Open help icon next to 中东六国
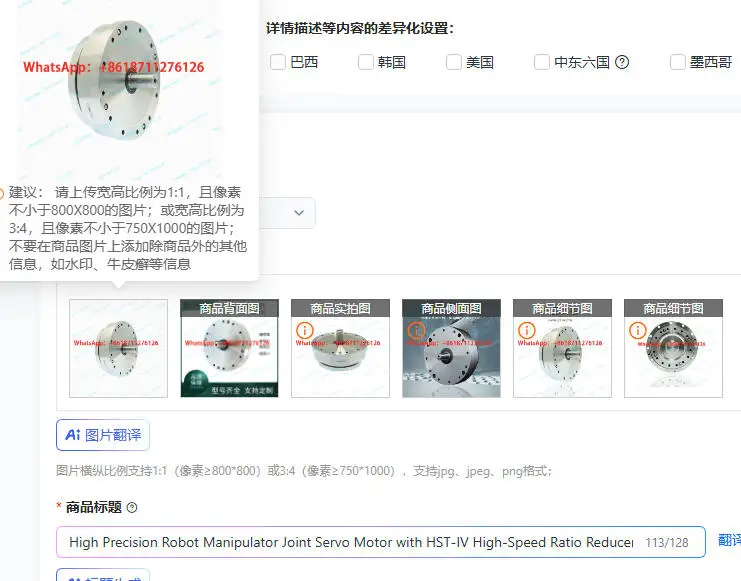The width and height of the screenshot is (741, 581). [622, 62]
